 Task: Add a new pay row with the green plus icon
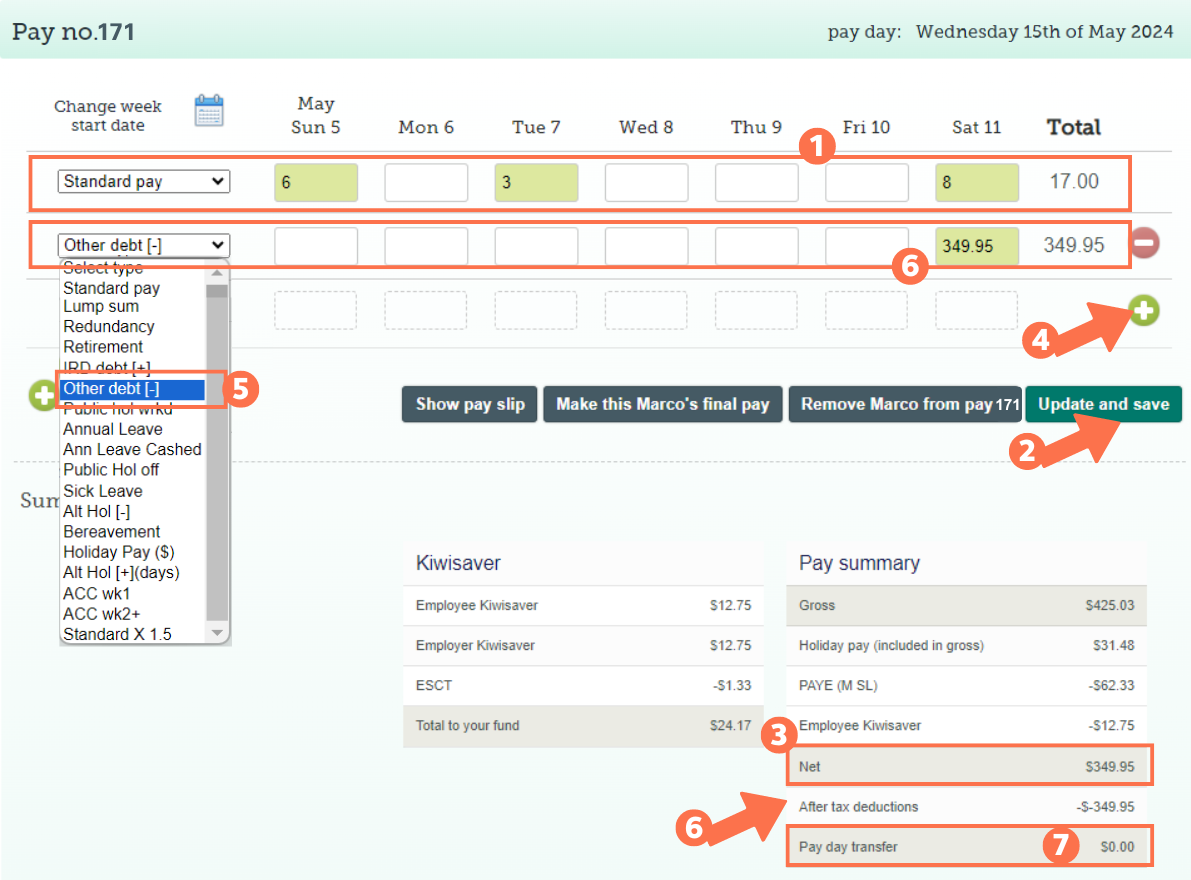pyautogui.click(x=1143, y=310)
